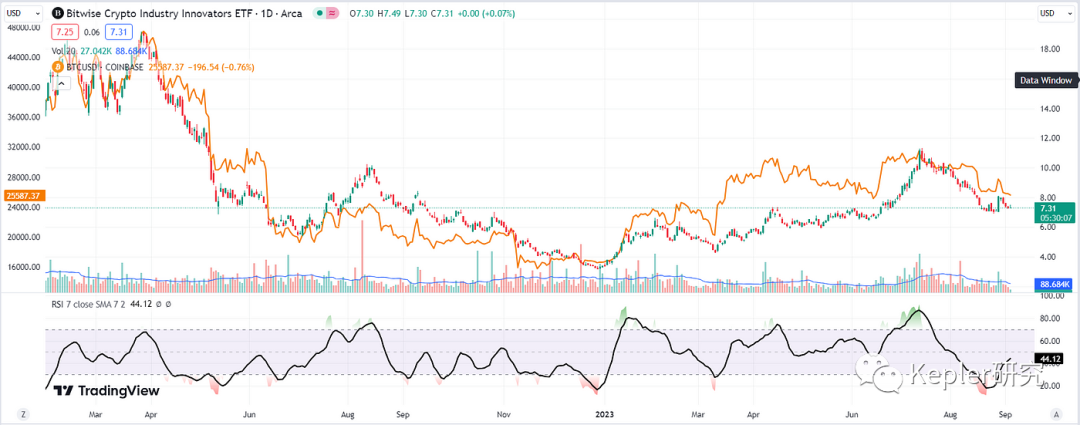
Task: Click the Data Window button
Action: (1046, 81)
